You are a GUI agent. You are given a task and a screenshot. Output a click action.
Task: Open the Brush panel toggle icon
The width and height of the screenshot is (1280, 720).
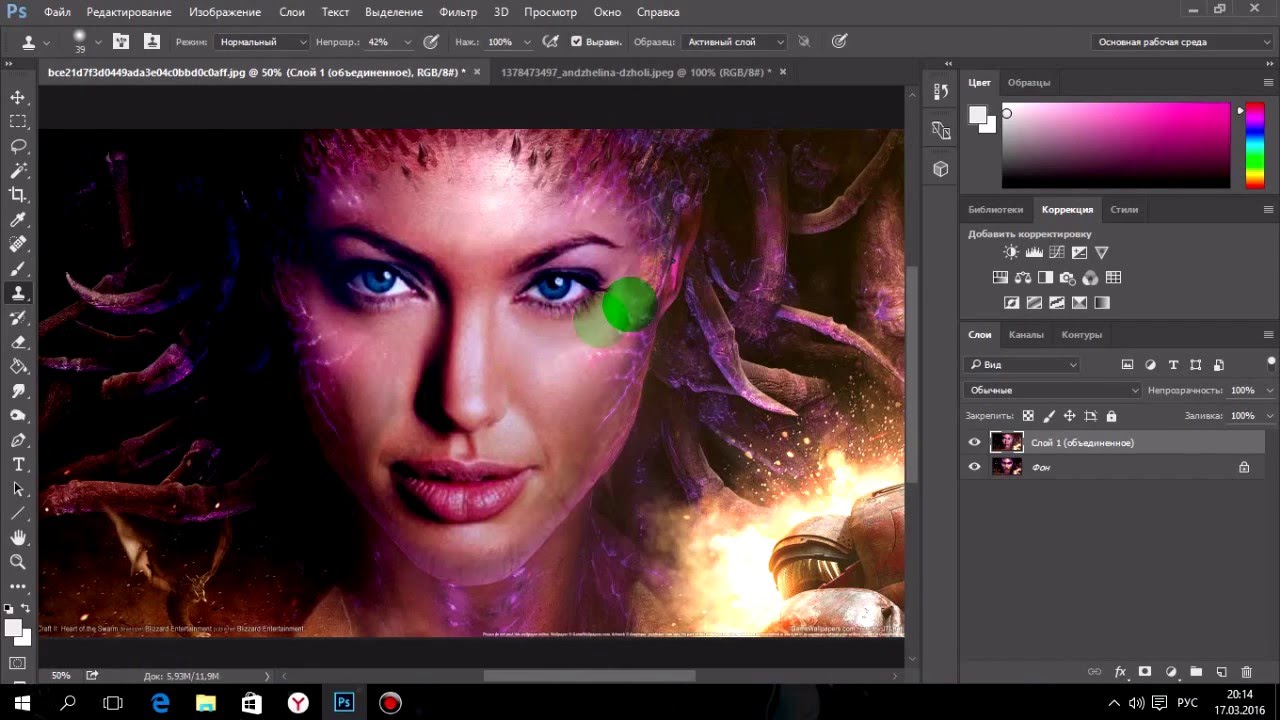[120, 42]
